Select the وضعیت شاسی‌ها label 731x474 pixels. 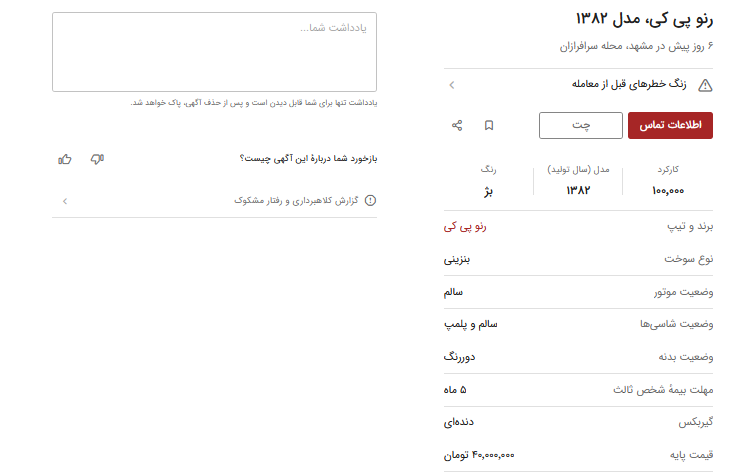click(x=676, y=324)
